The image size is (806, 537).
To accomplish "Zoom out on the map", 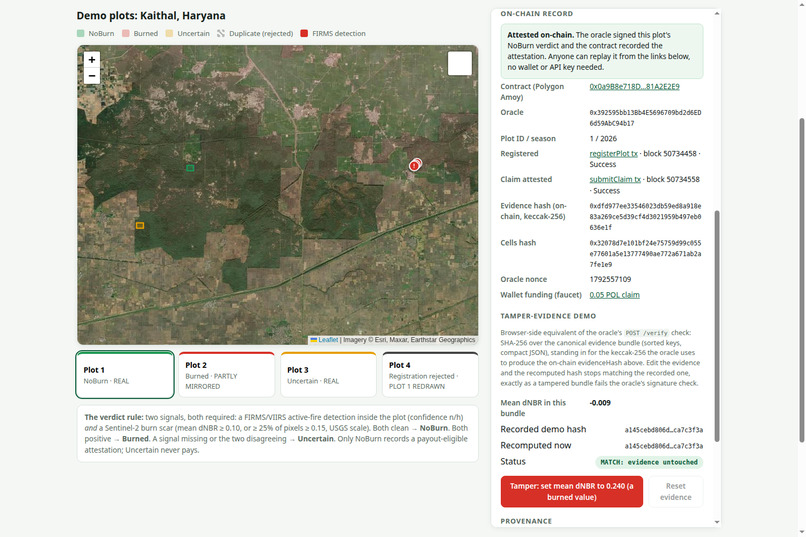I will (x=91, y=76).
